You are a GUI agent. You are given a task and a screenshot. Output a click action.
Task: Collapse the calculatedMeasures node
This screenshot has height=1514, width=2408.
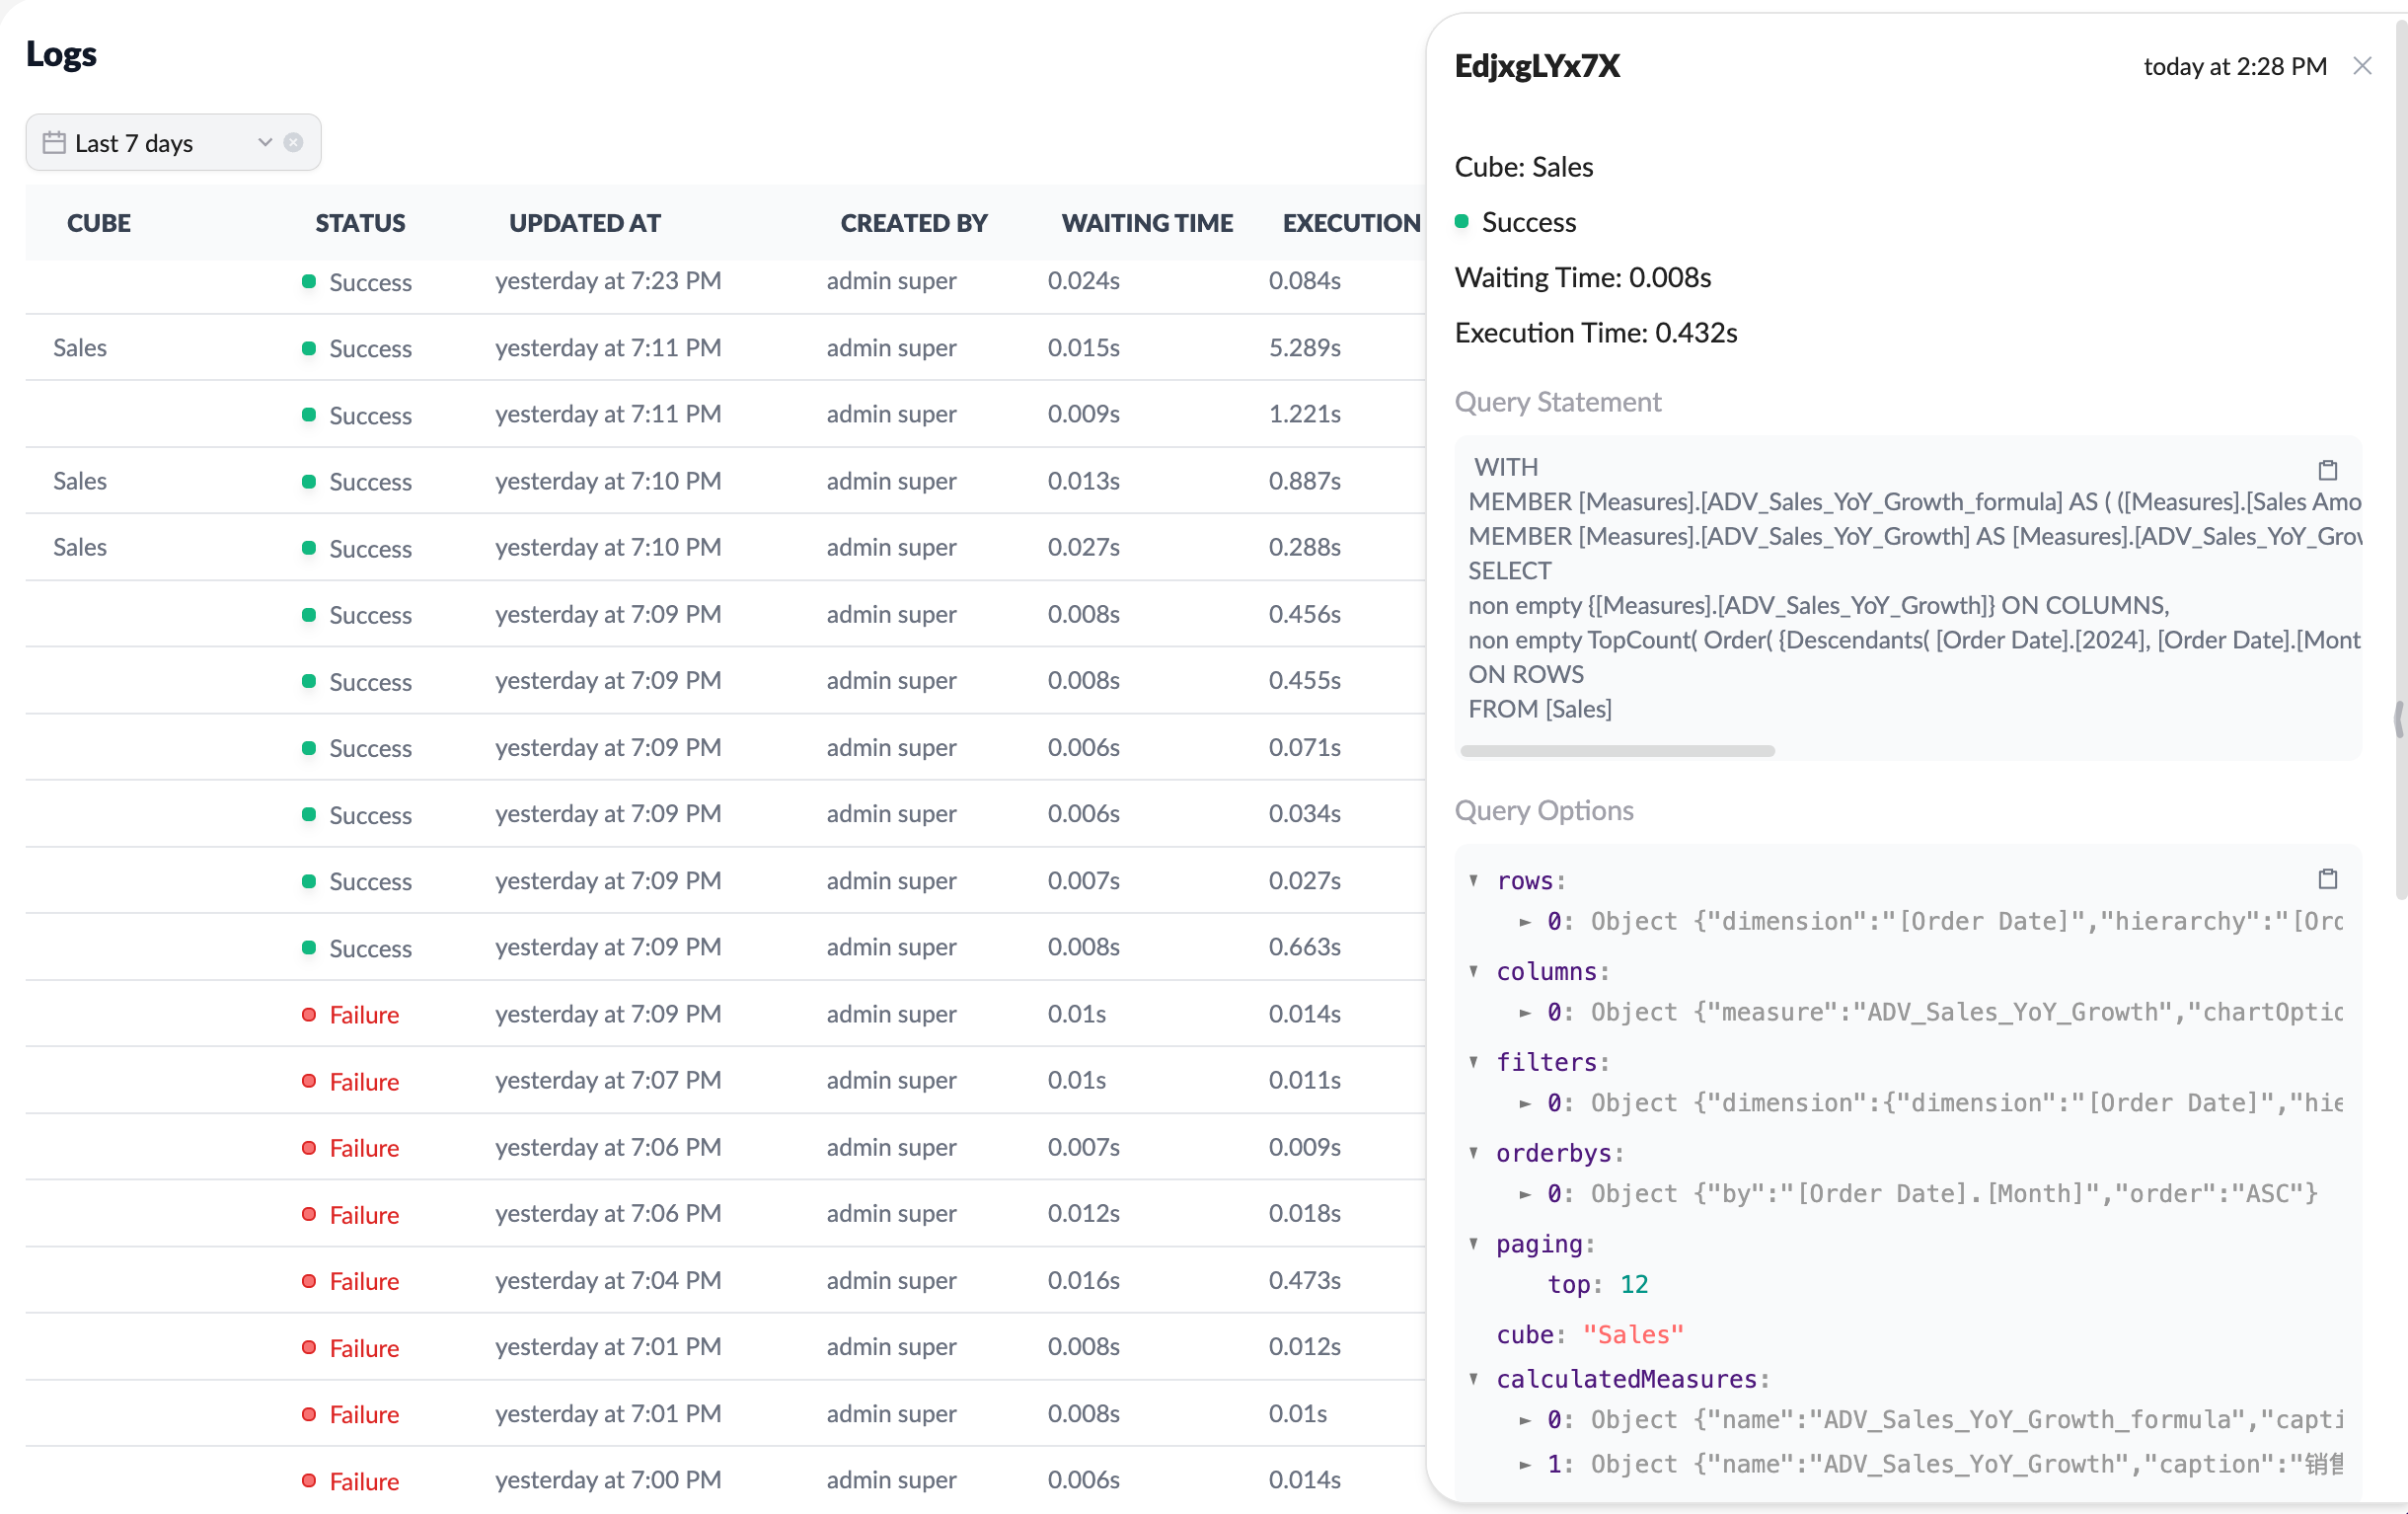coord(1473,1379)
